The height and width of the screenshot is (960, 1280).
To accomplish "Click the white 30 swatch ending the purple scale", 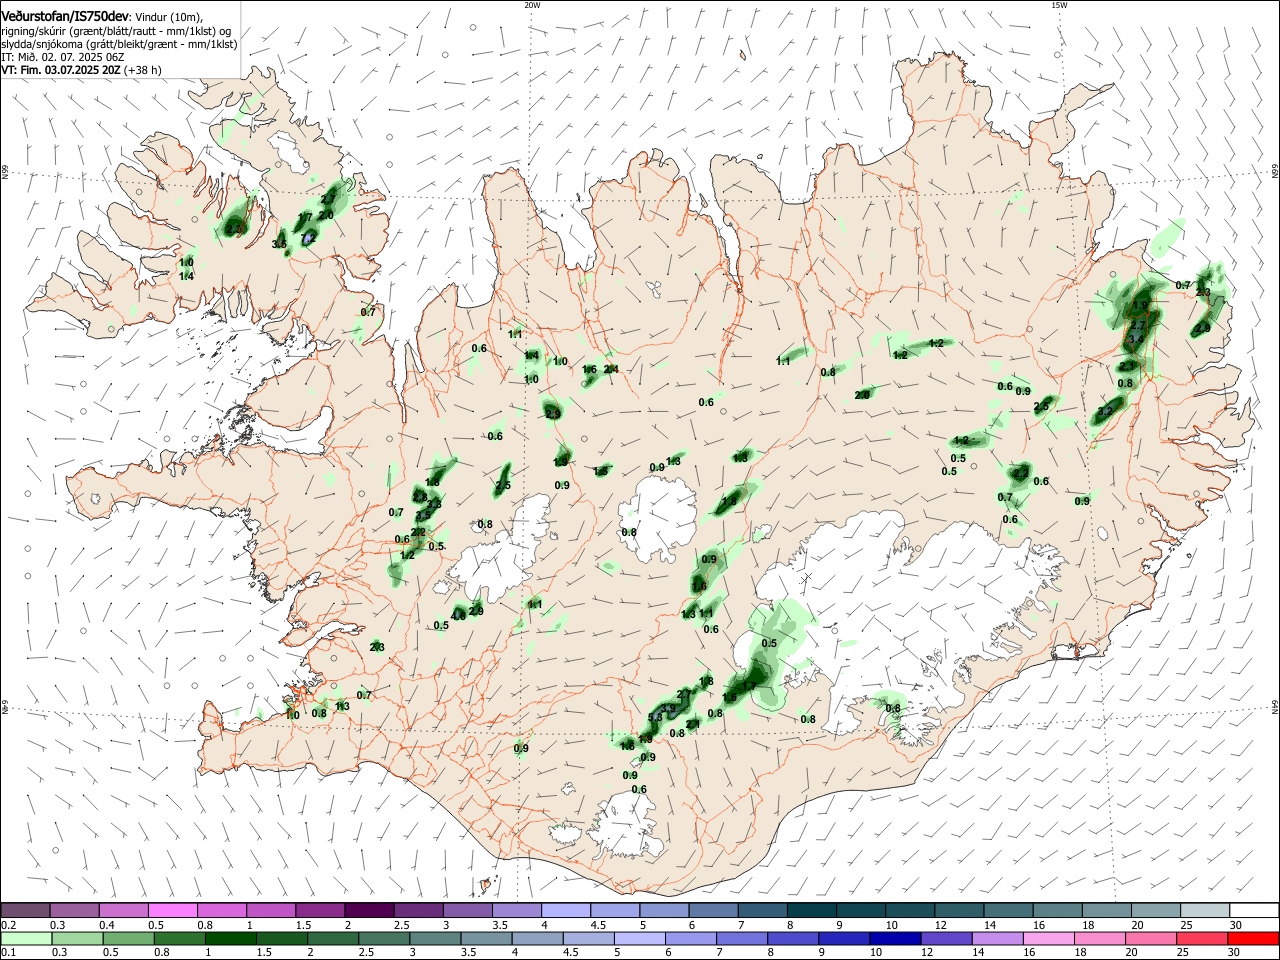I will tap(1253, 910).
